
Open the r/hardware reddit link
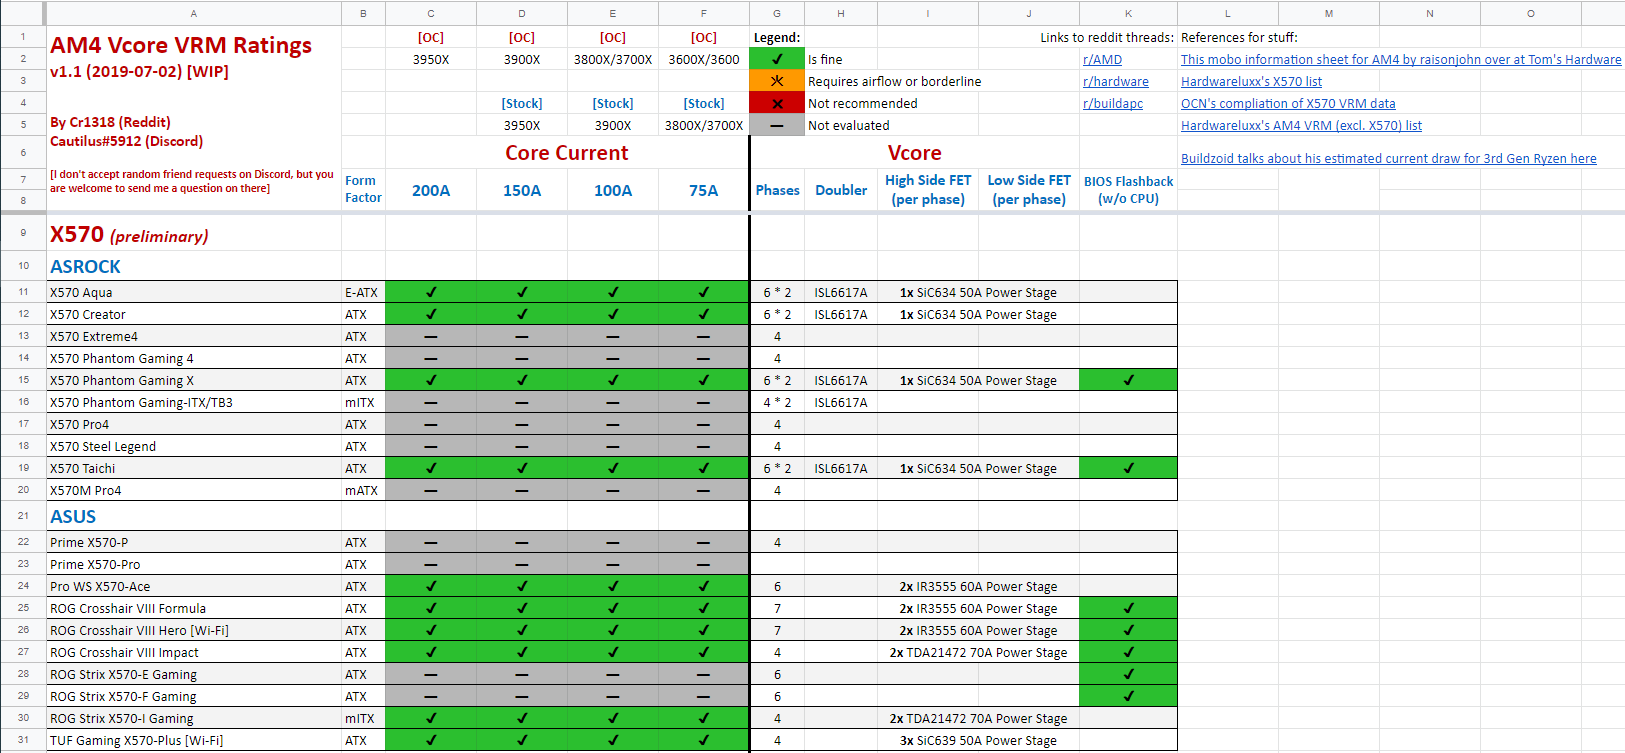pyautogui.click(x=1115, y=81)
